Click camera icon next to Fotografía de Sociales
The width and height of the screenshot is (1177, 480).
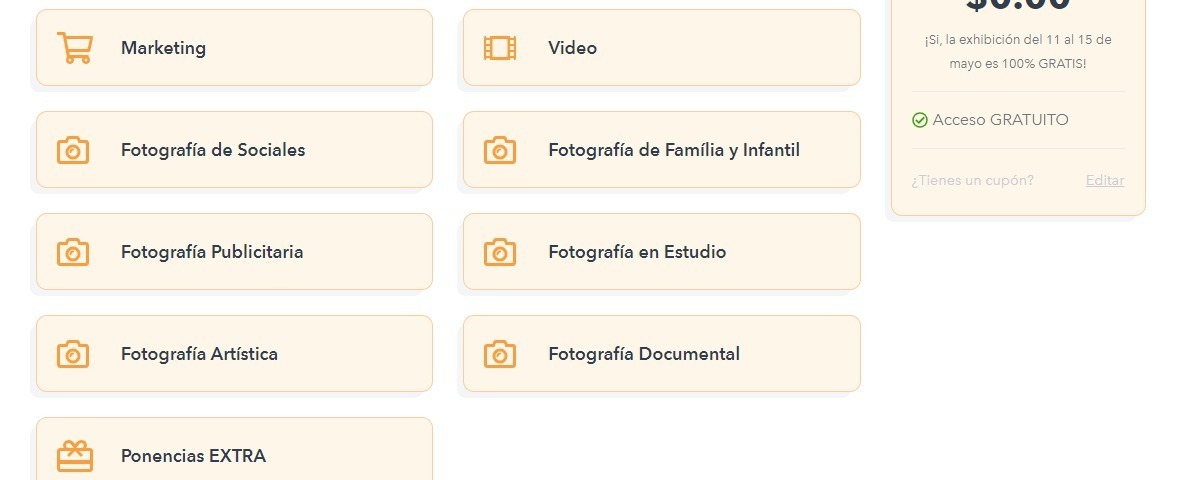pos(73,150)
